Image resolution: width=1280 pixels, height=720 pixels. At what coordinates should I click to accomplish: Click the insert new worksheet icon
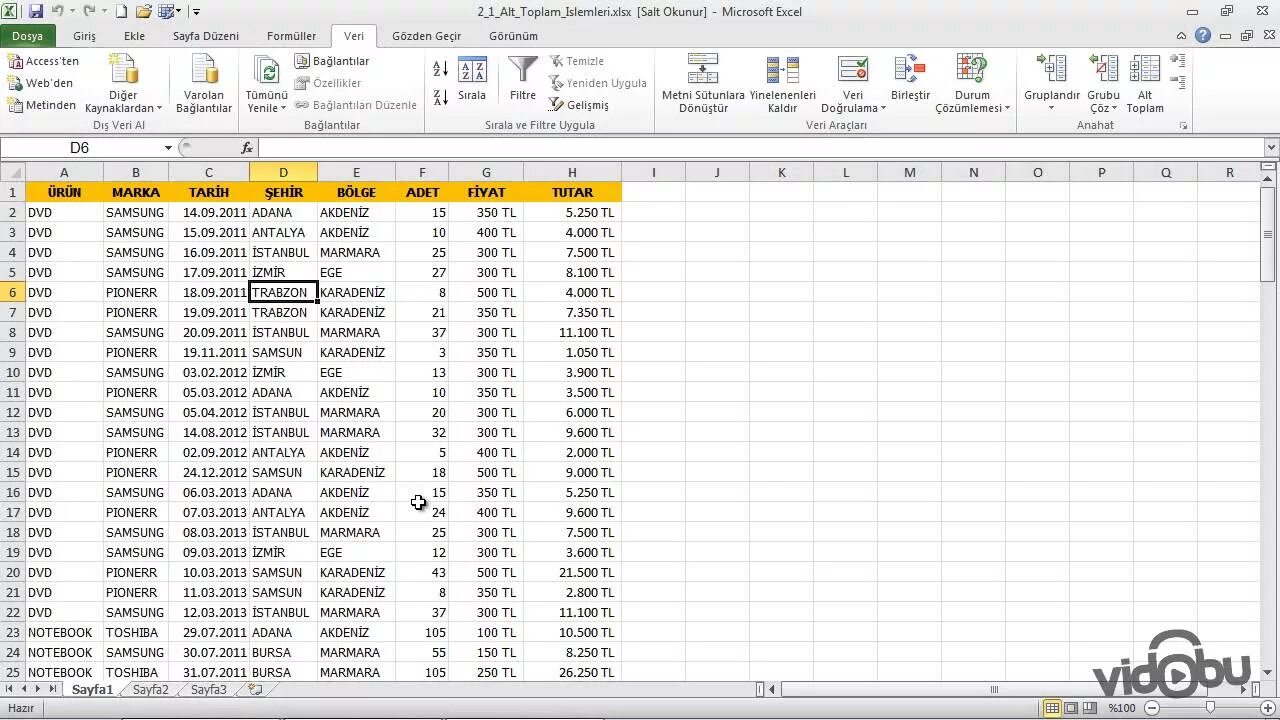pos(256,689)
